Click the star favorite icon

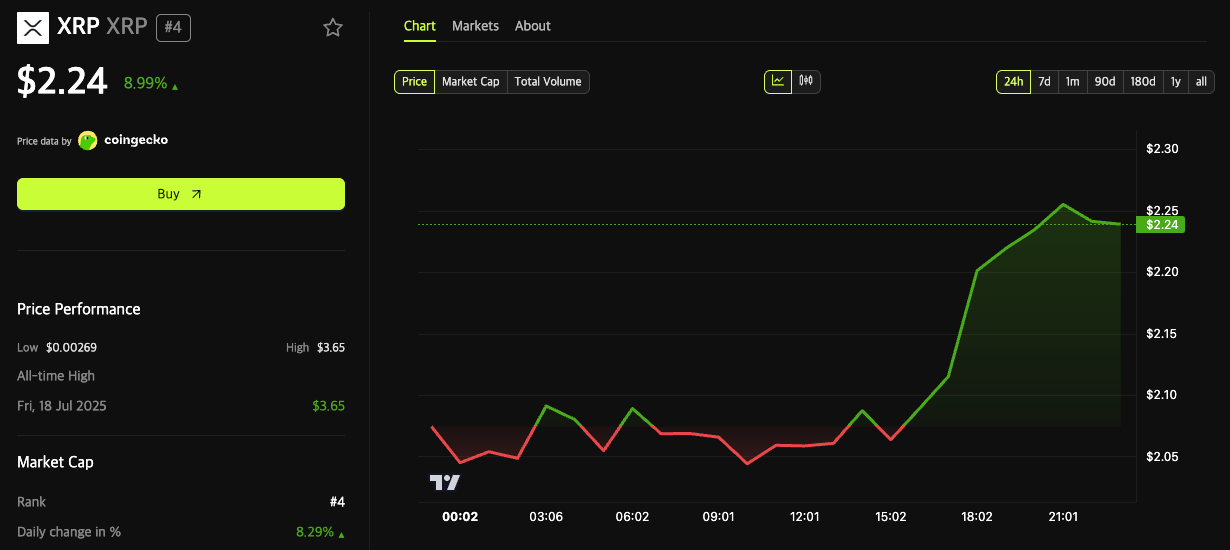(x=333, y=28)
